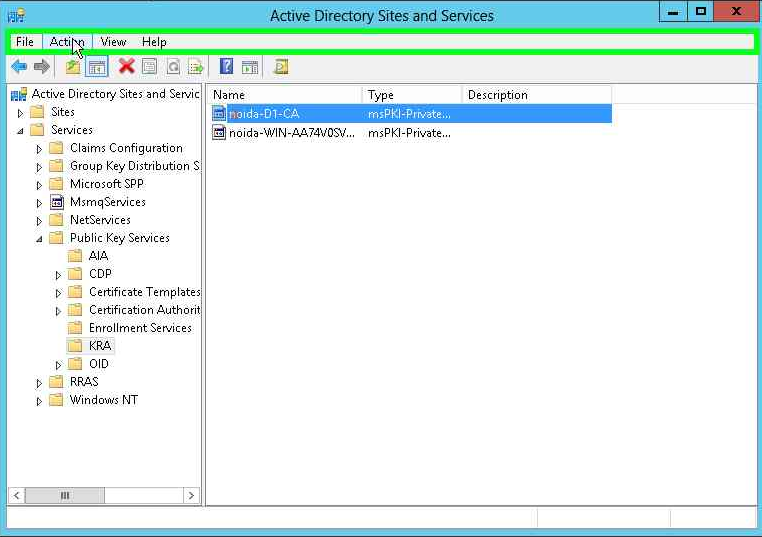
Task: Click tree pane scroll right arrow
Action: pyautogui.click(x=191, y=495)
